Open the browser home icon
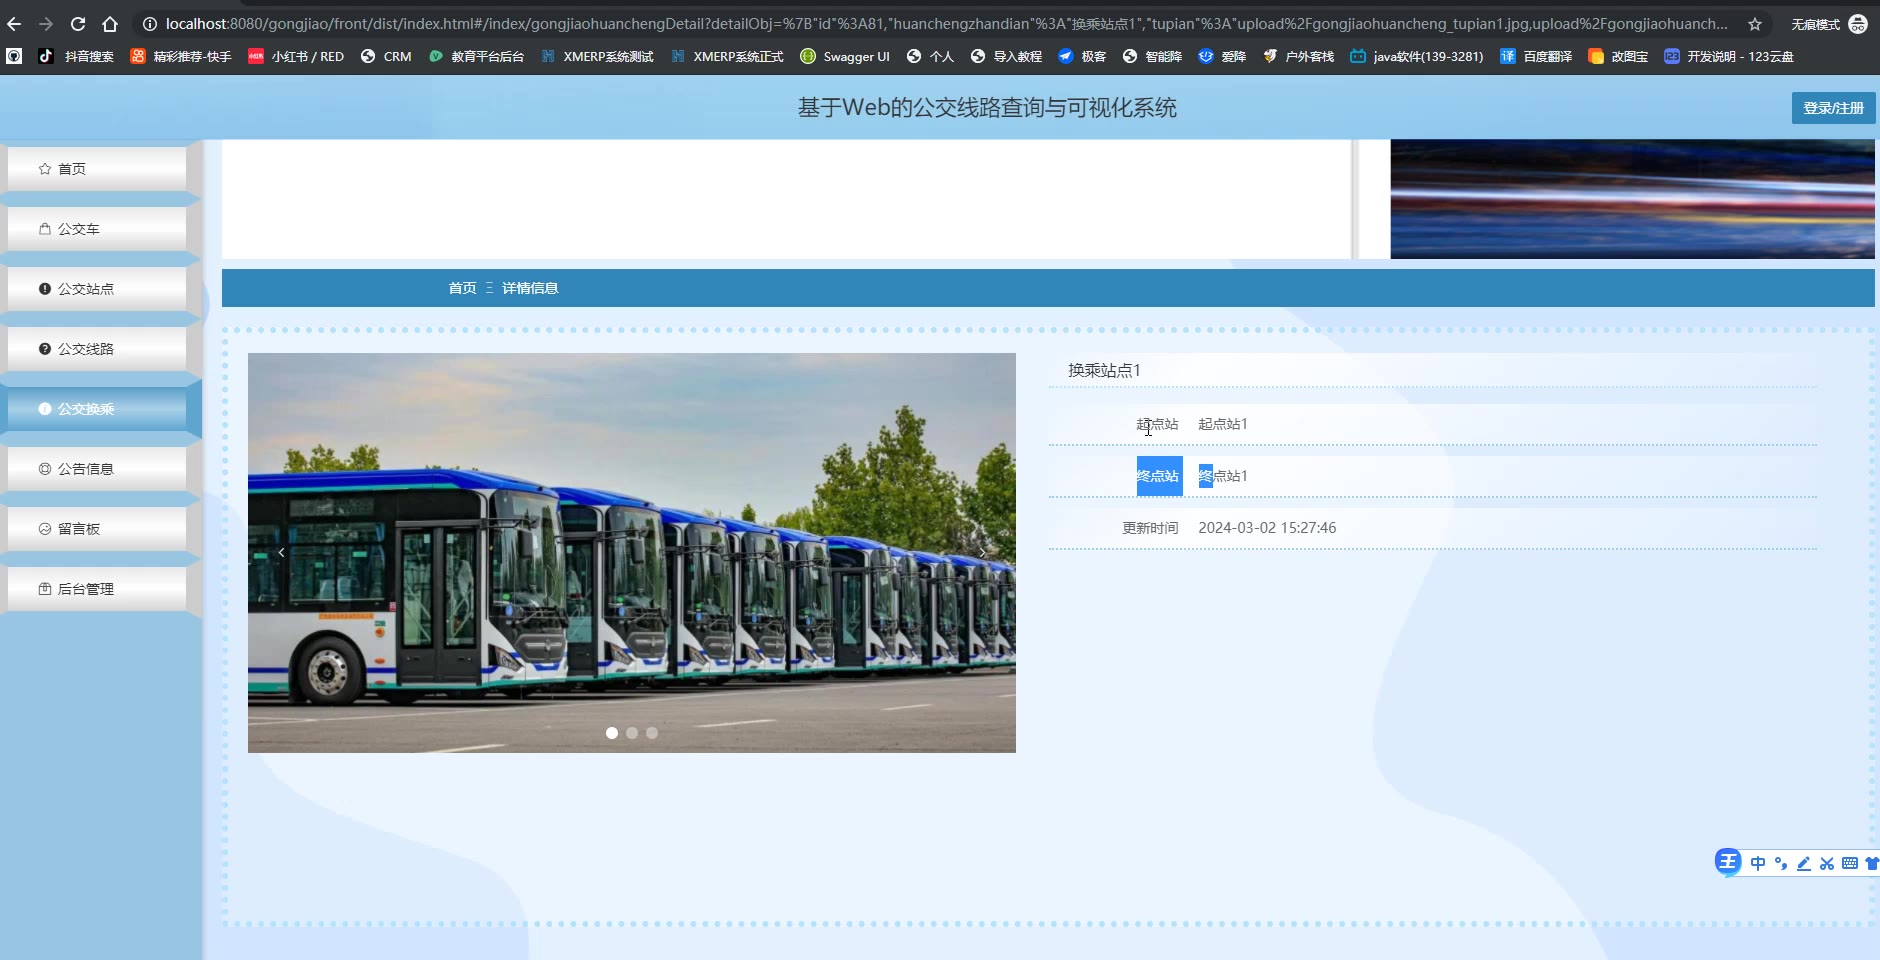 pyautogui.click(x=110, y=24)
